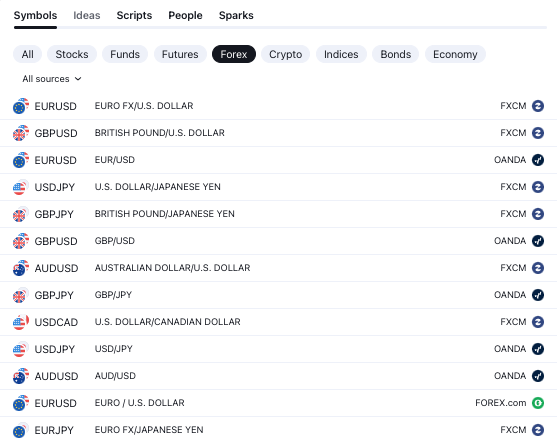Filter results by Economy
The width and height of the screenshot is (557, 441).
point(455,54)
